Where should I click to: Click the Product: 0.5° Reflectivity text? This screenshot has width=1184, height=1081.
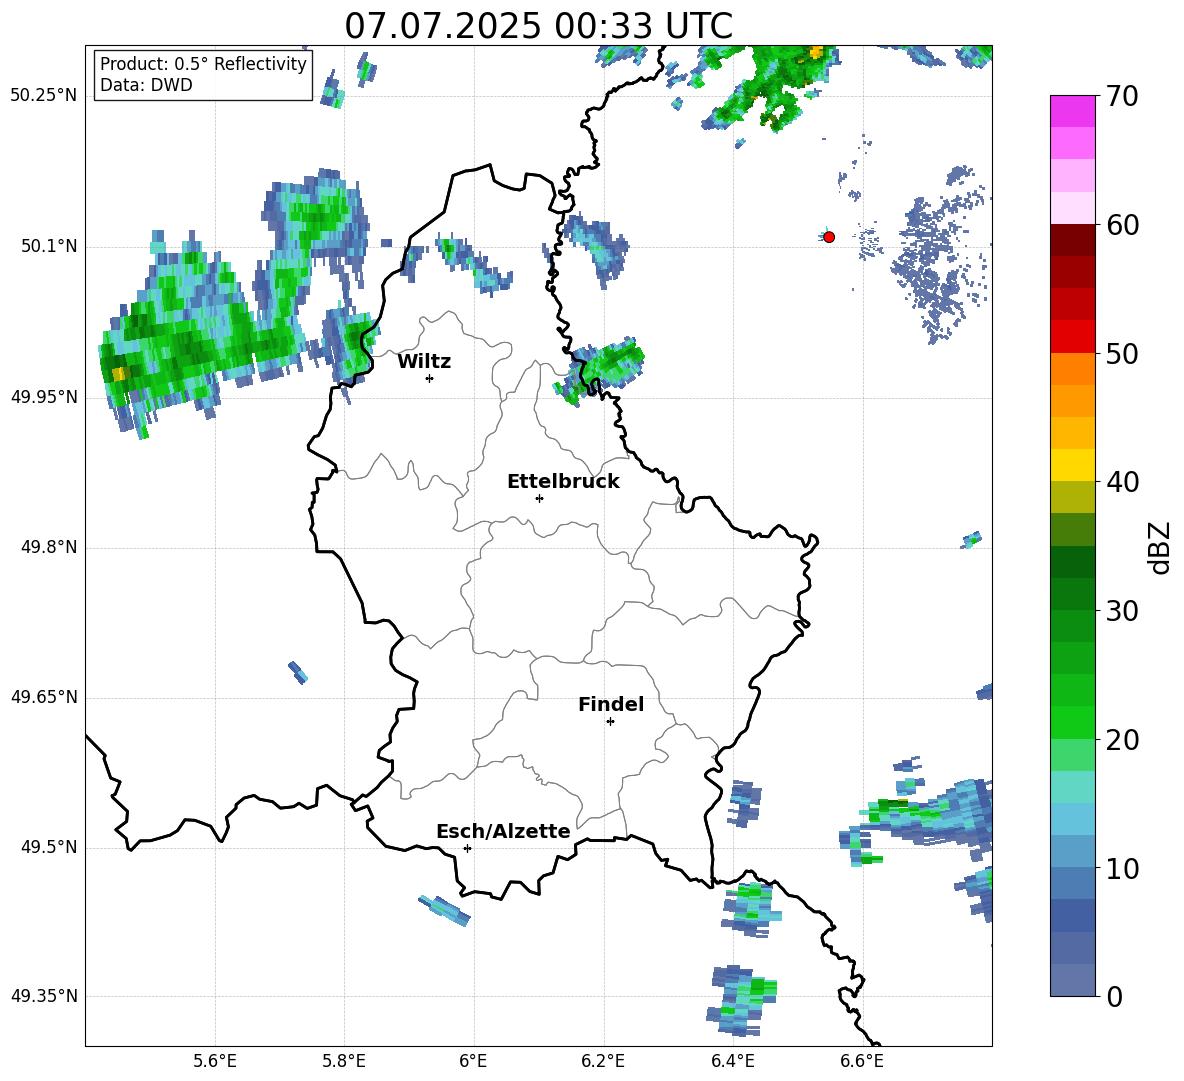(203, 64)
